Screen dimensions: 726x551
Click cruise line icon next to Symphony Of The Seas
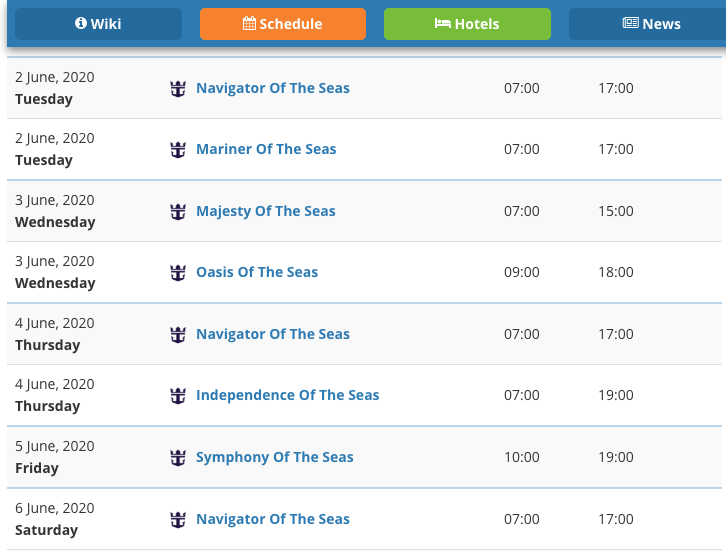click(x=178, y=458)
